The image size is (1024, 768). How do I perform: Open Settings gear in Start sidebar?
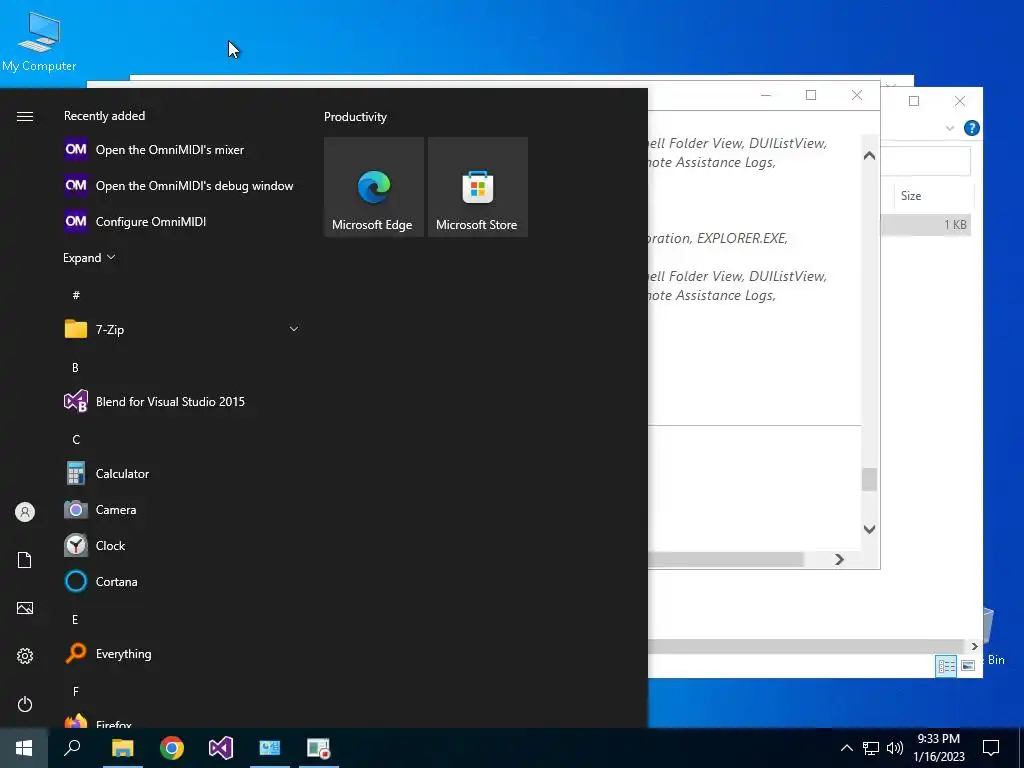pyautogui.click(x=25, y=656)
